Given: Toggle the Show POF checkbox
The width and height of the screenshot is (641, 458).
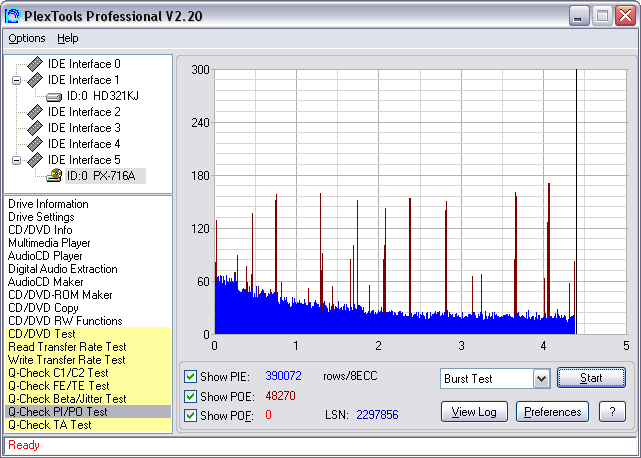Looking at the screenshot, I should click(x=190, y=415).
